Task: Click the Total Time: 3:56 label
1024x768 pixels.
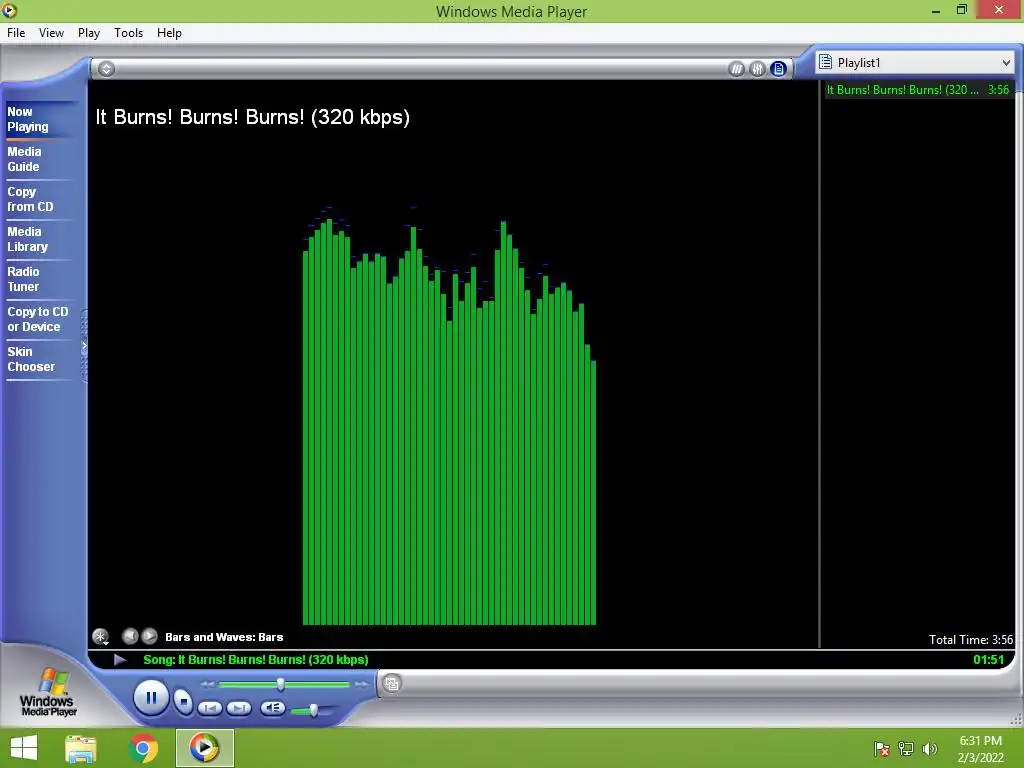Action: [970, 639]
